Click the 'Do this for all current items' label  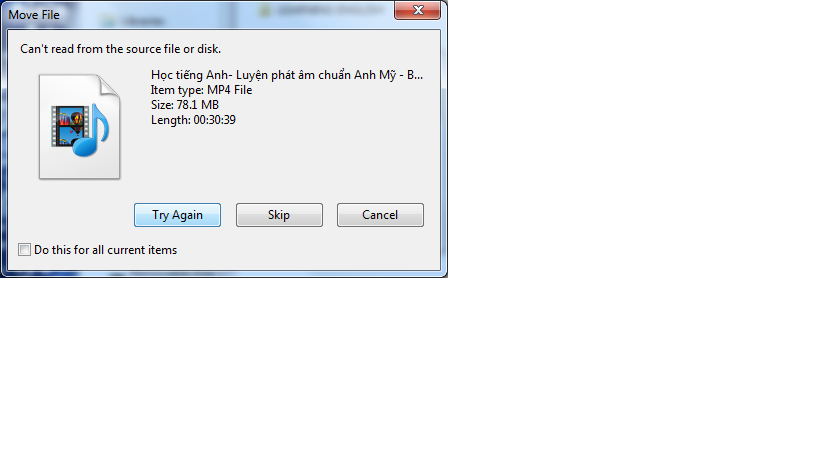click(x=106, y=250)
